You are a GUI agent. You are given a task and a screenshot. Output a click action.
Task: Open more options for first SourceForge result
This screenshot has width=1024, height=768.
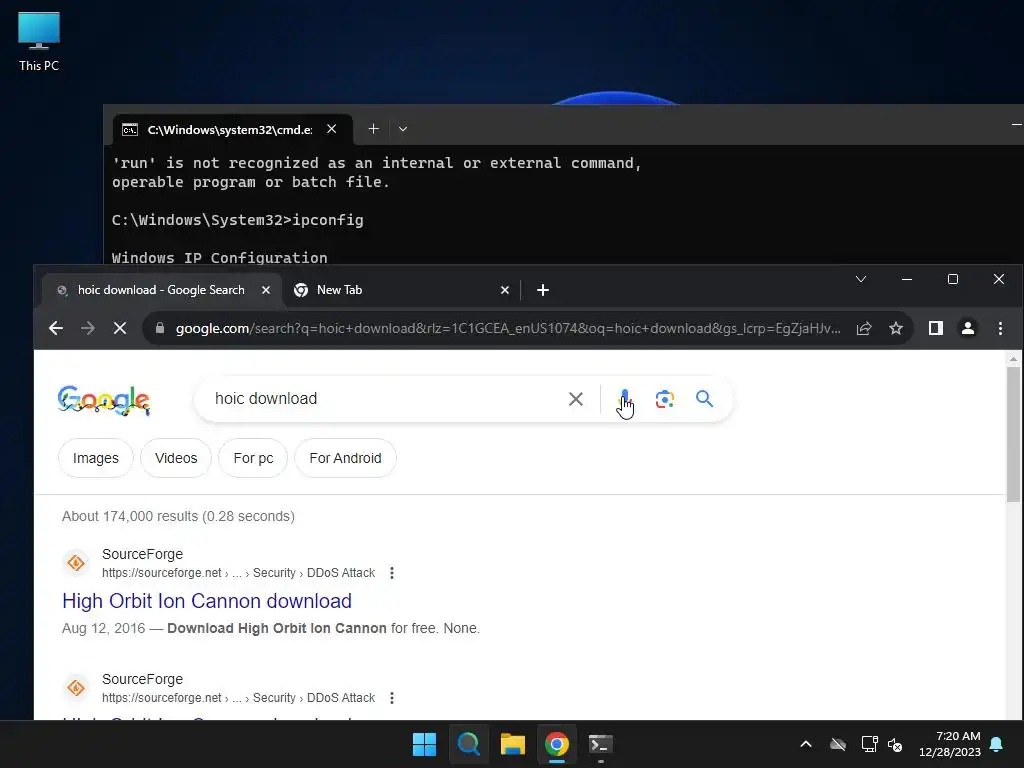tap(392, 573)
